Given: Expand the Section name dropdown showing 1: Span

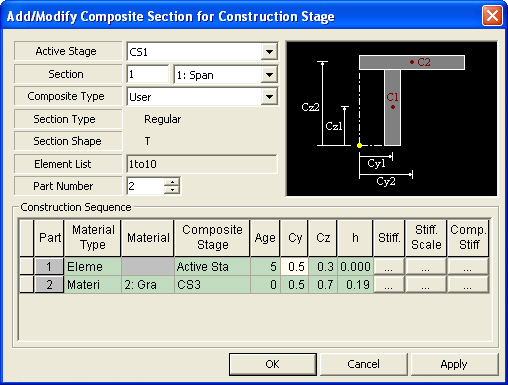Looking at the screenshot, I should (269, 75).
